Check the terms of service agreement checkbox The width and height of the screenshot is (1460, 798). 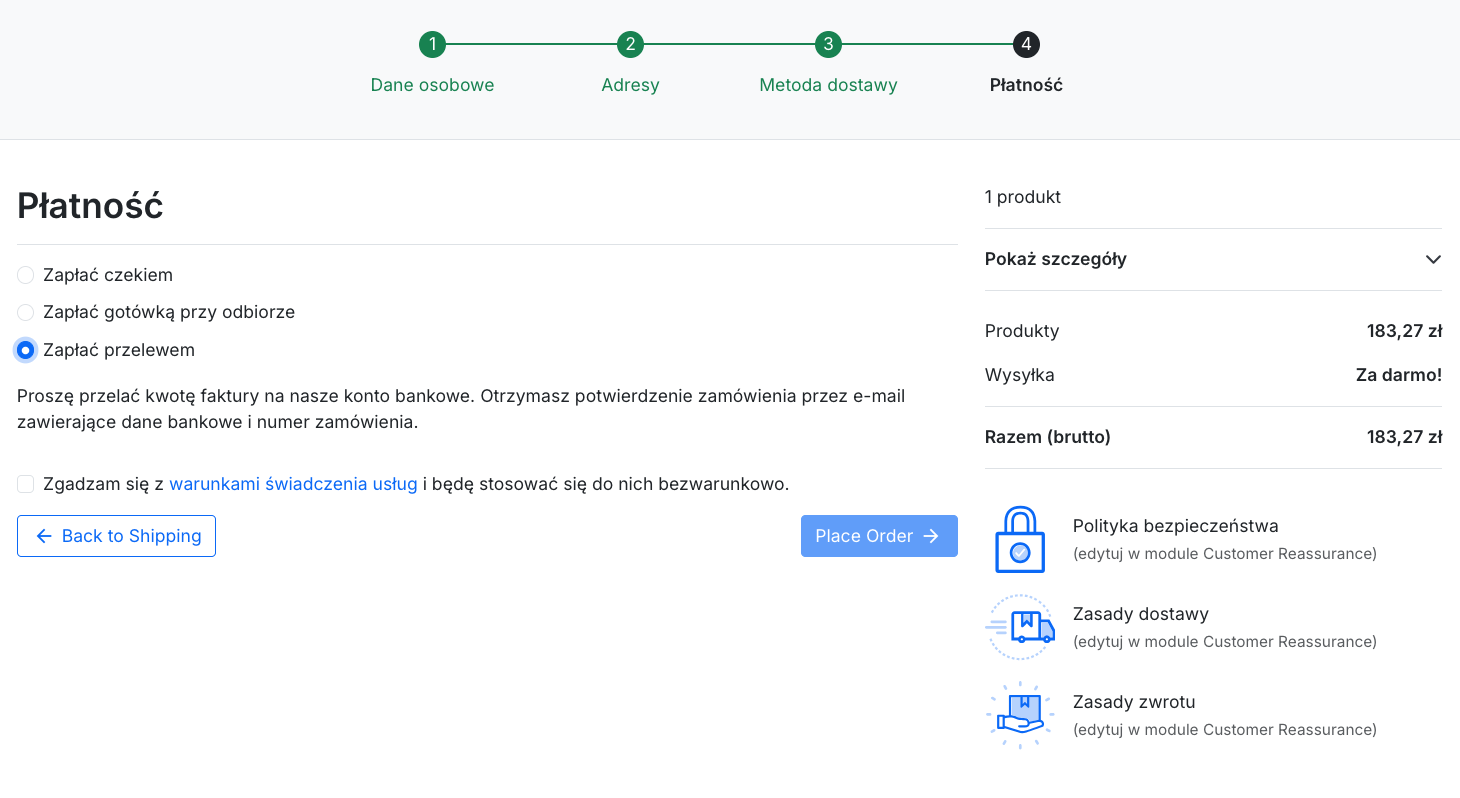click(x=26, y=484)
